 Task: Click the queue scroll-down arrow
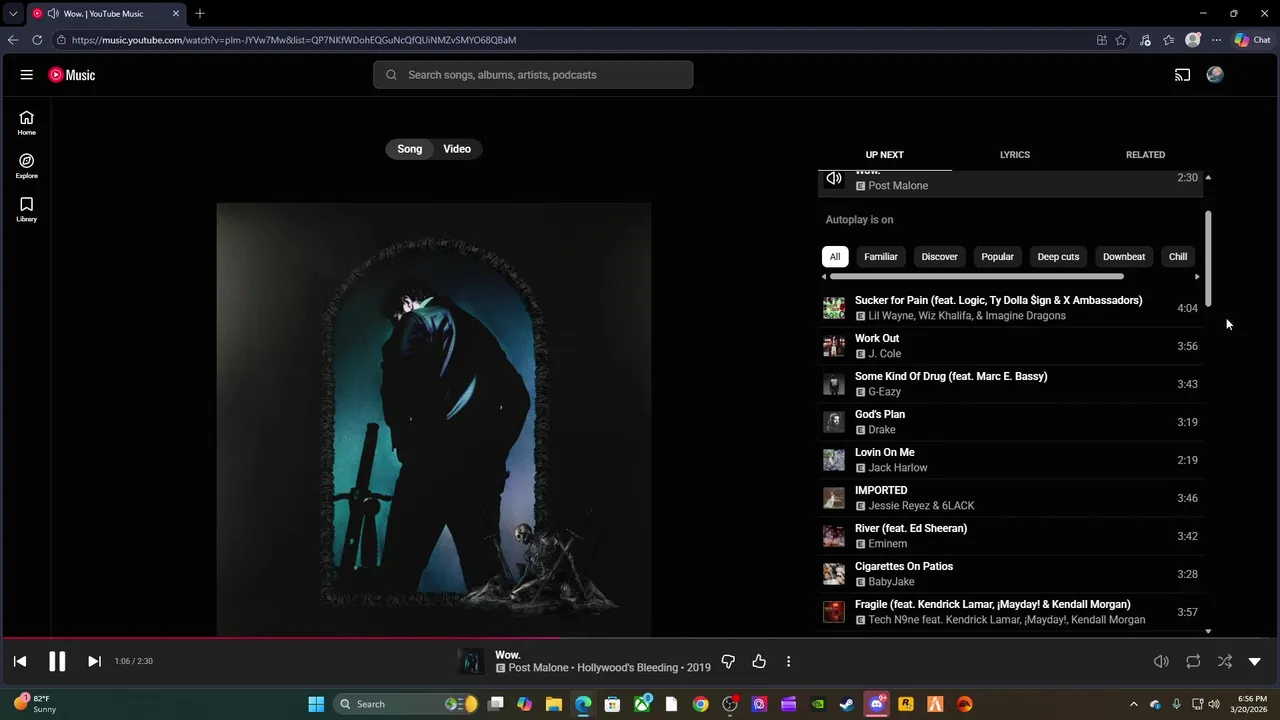[1208, 631]
